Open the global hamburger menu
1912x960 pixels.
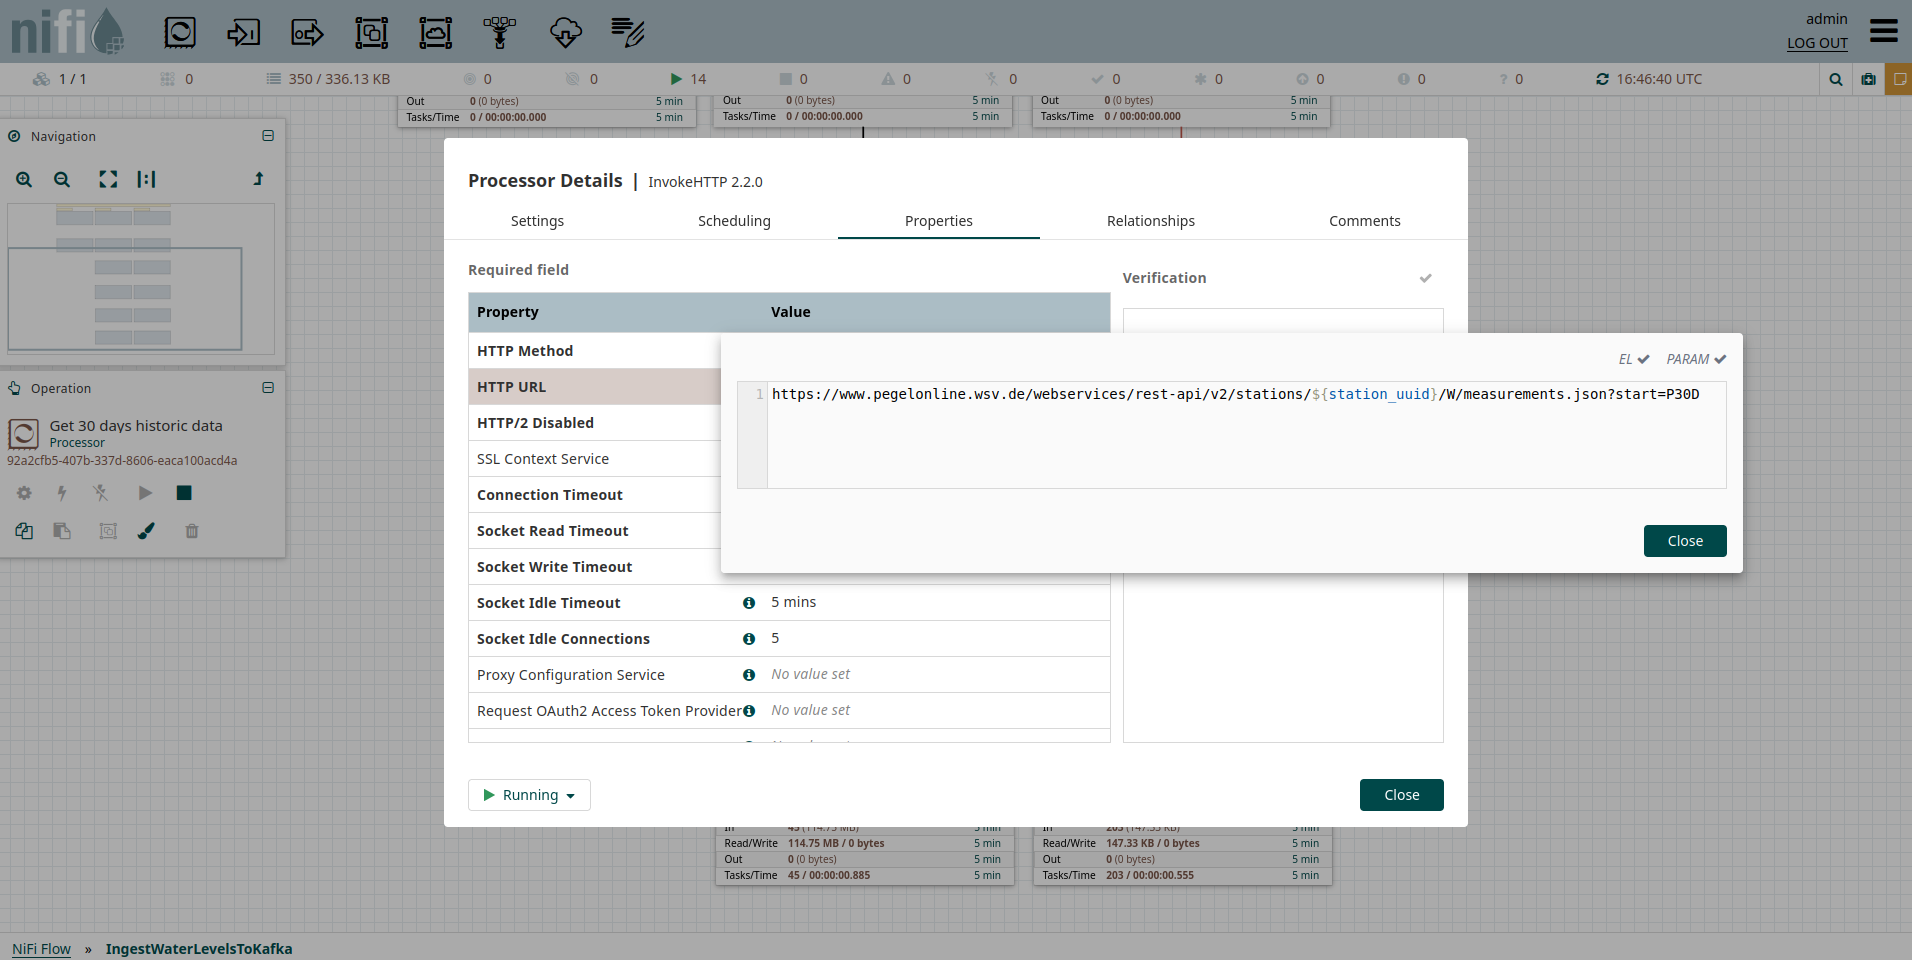1883,31
